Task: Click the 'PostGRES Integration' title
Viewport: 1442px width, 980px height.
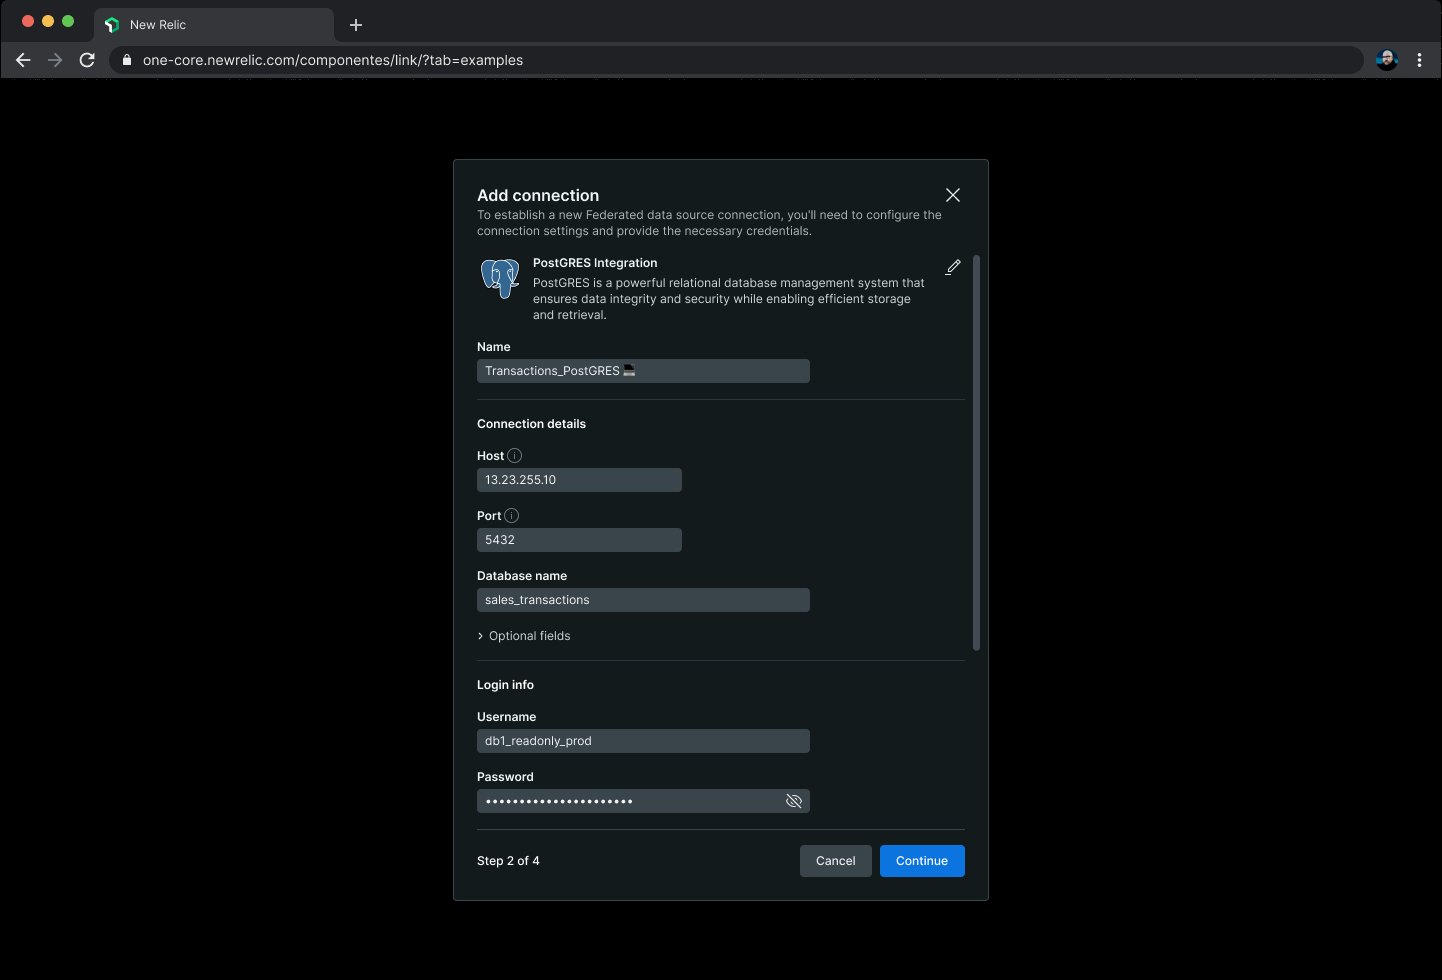Action: click(x=595, y=263)
